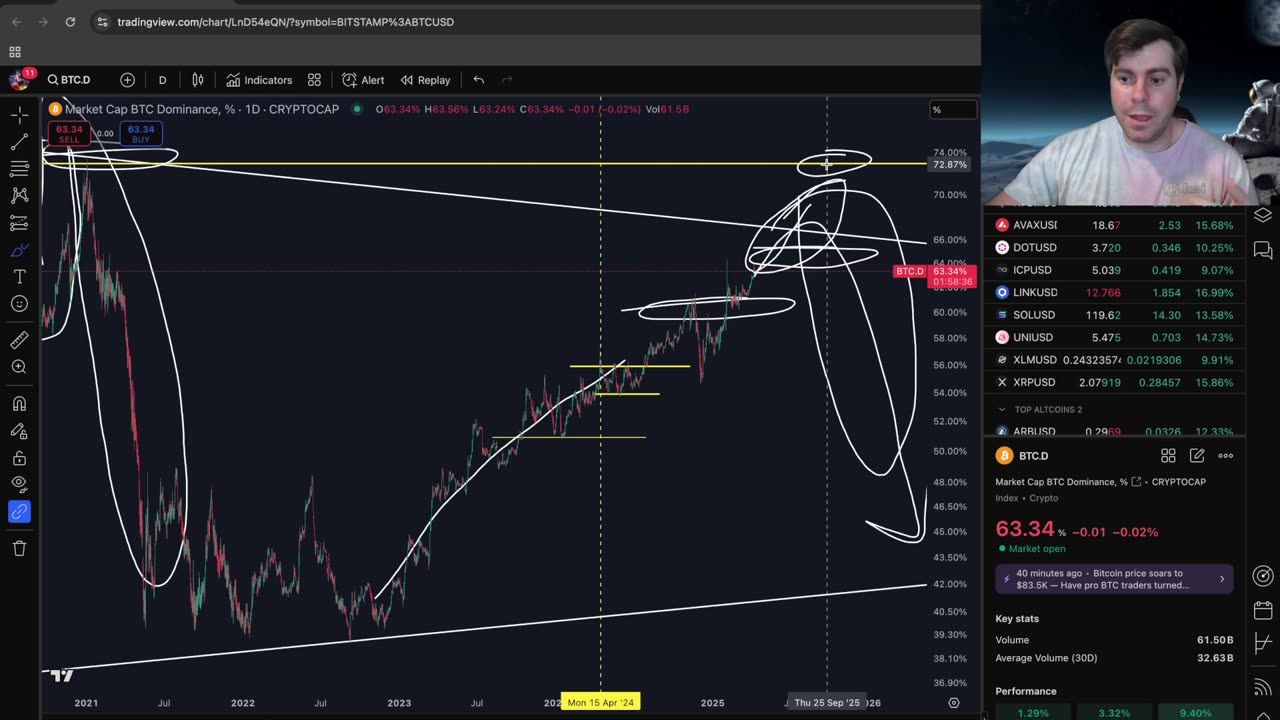Select XRPUSD in the watchlist
The image size is (1280, 720).
1115,382
